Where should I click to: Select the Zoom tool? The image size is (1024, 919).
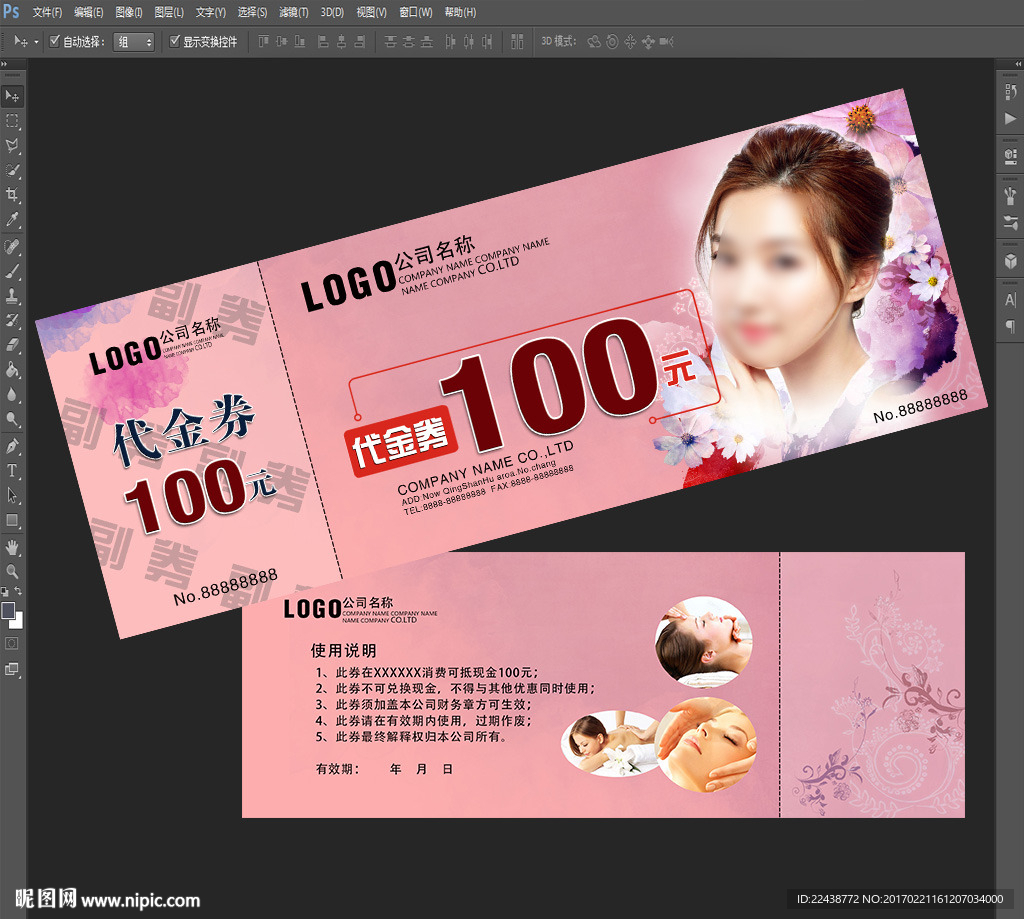12,572
